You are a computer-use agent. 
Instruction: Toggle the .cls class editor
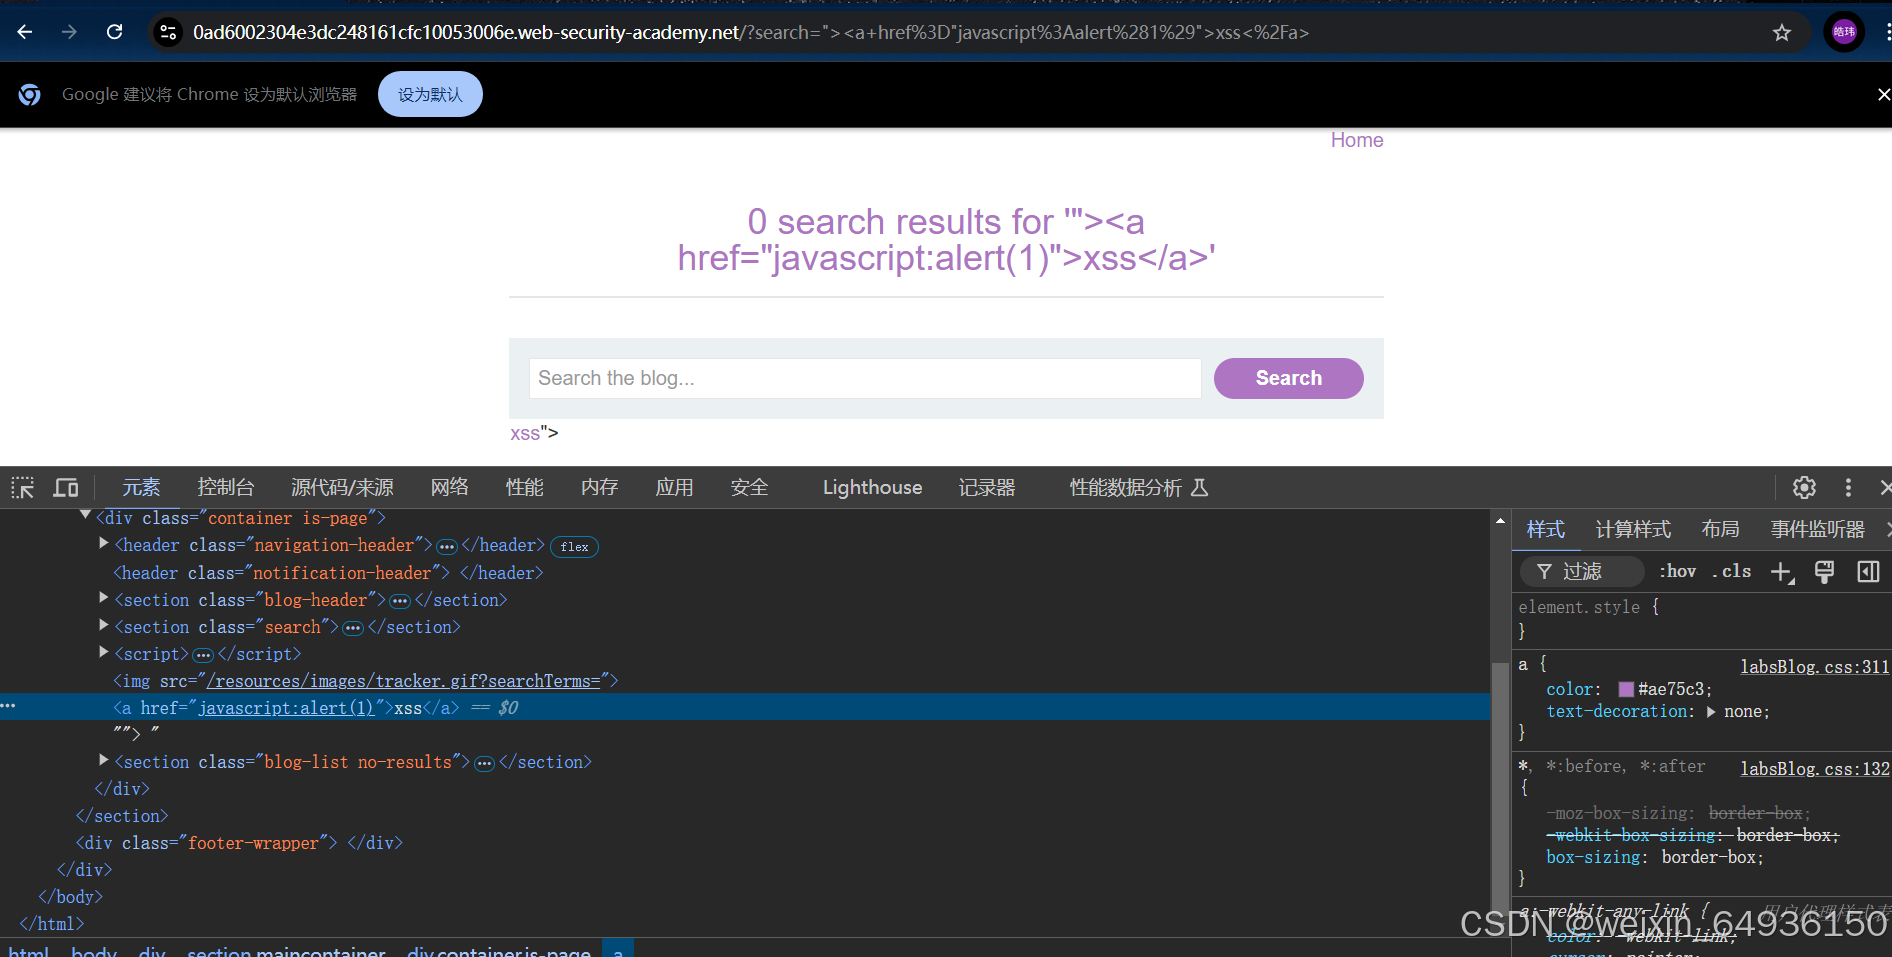(1731, 571)
